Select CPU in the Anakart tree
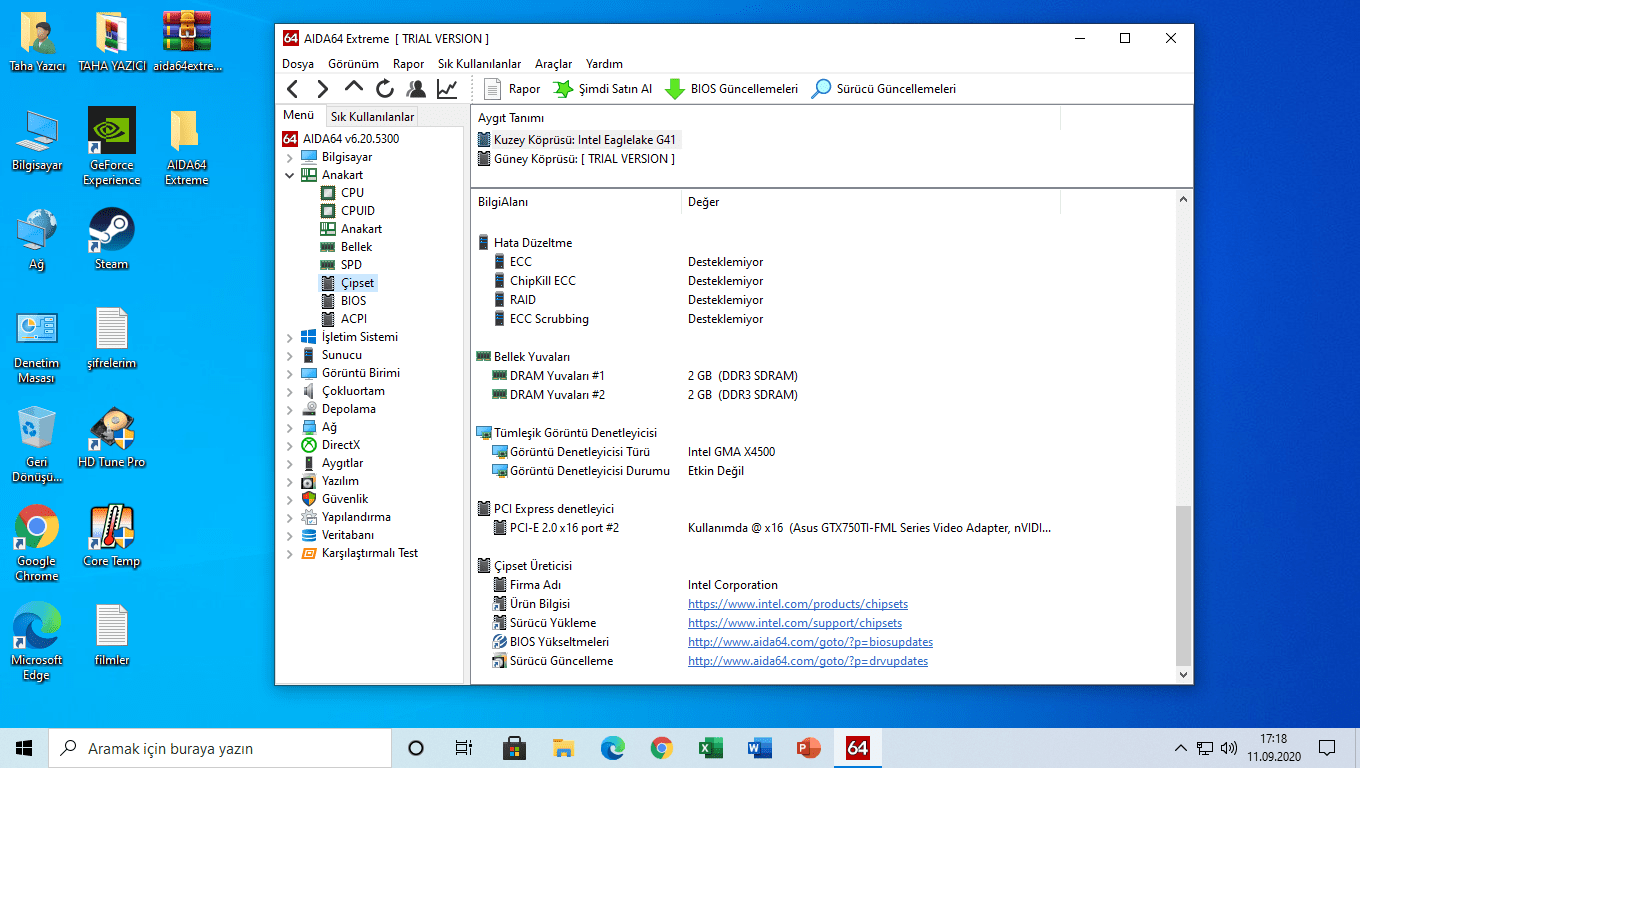The image size is (1632, 908). click(352, 193)
